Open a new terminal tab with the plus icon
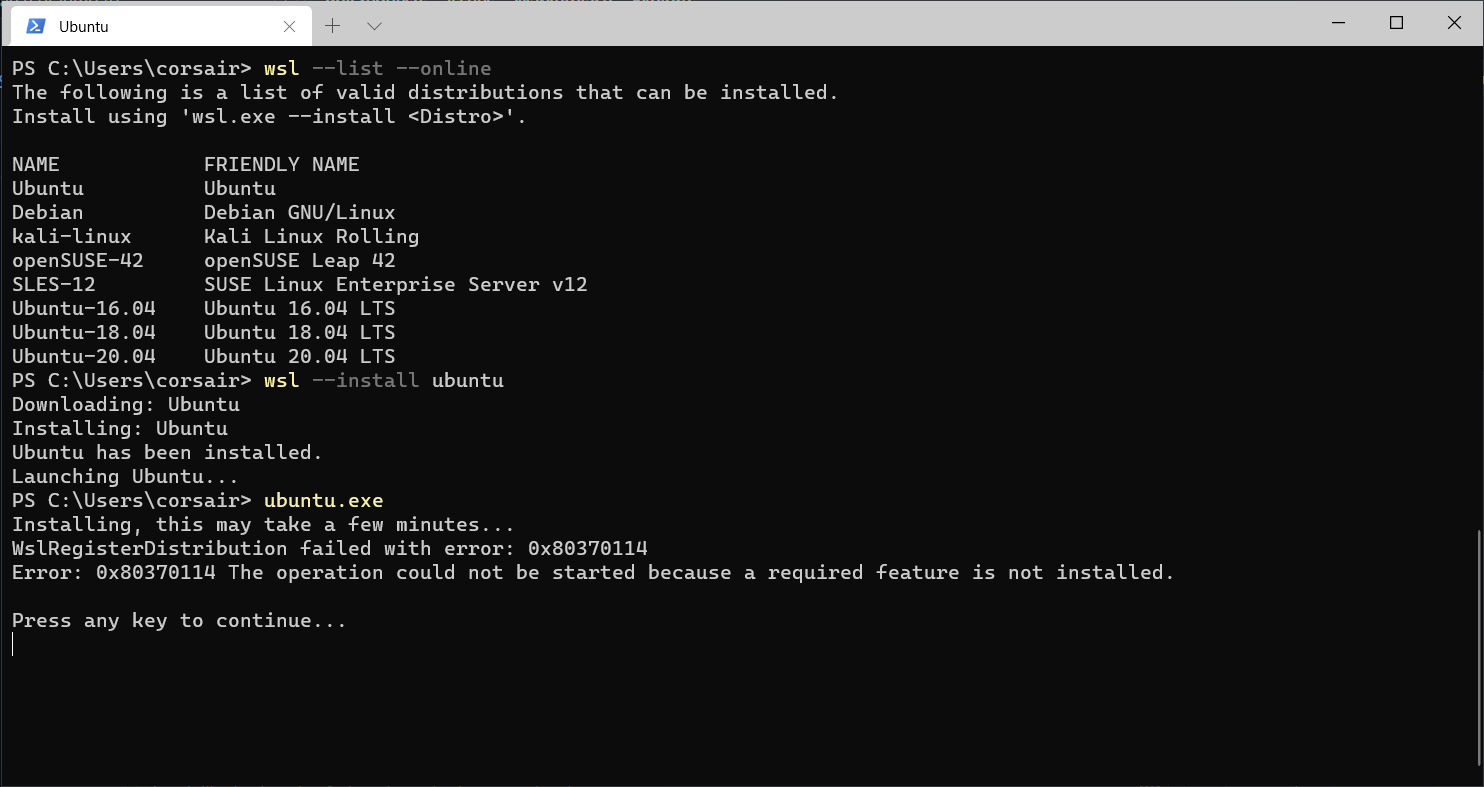Screen dimensions: 1484x787 click(333, 26)
